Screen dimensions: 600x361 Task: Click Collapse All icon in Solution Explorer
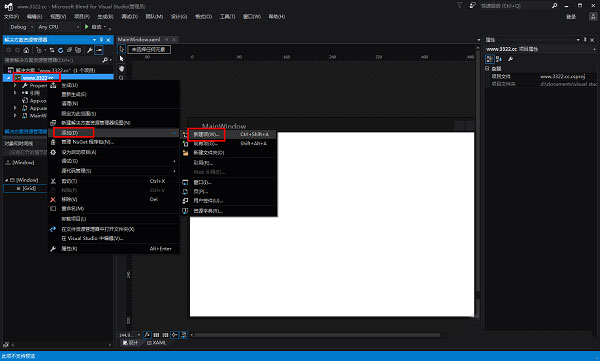coord(69,50)
